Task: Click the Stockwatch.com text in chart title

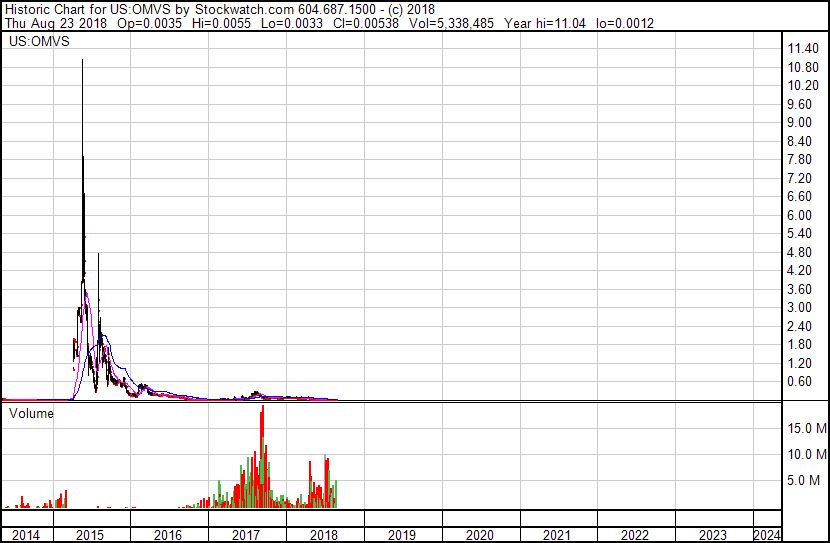Action: pyautogui.click(x=245, y=8)
